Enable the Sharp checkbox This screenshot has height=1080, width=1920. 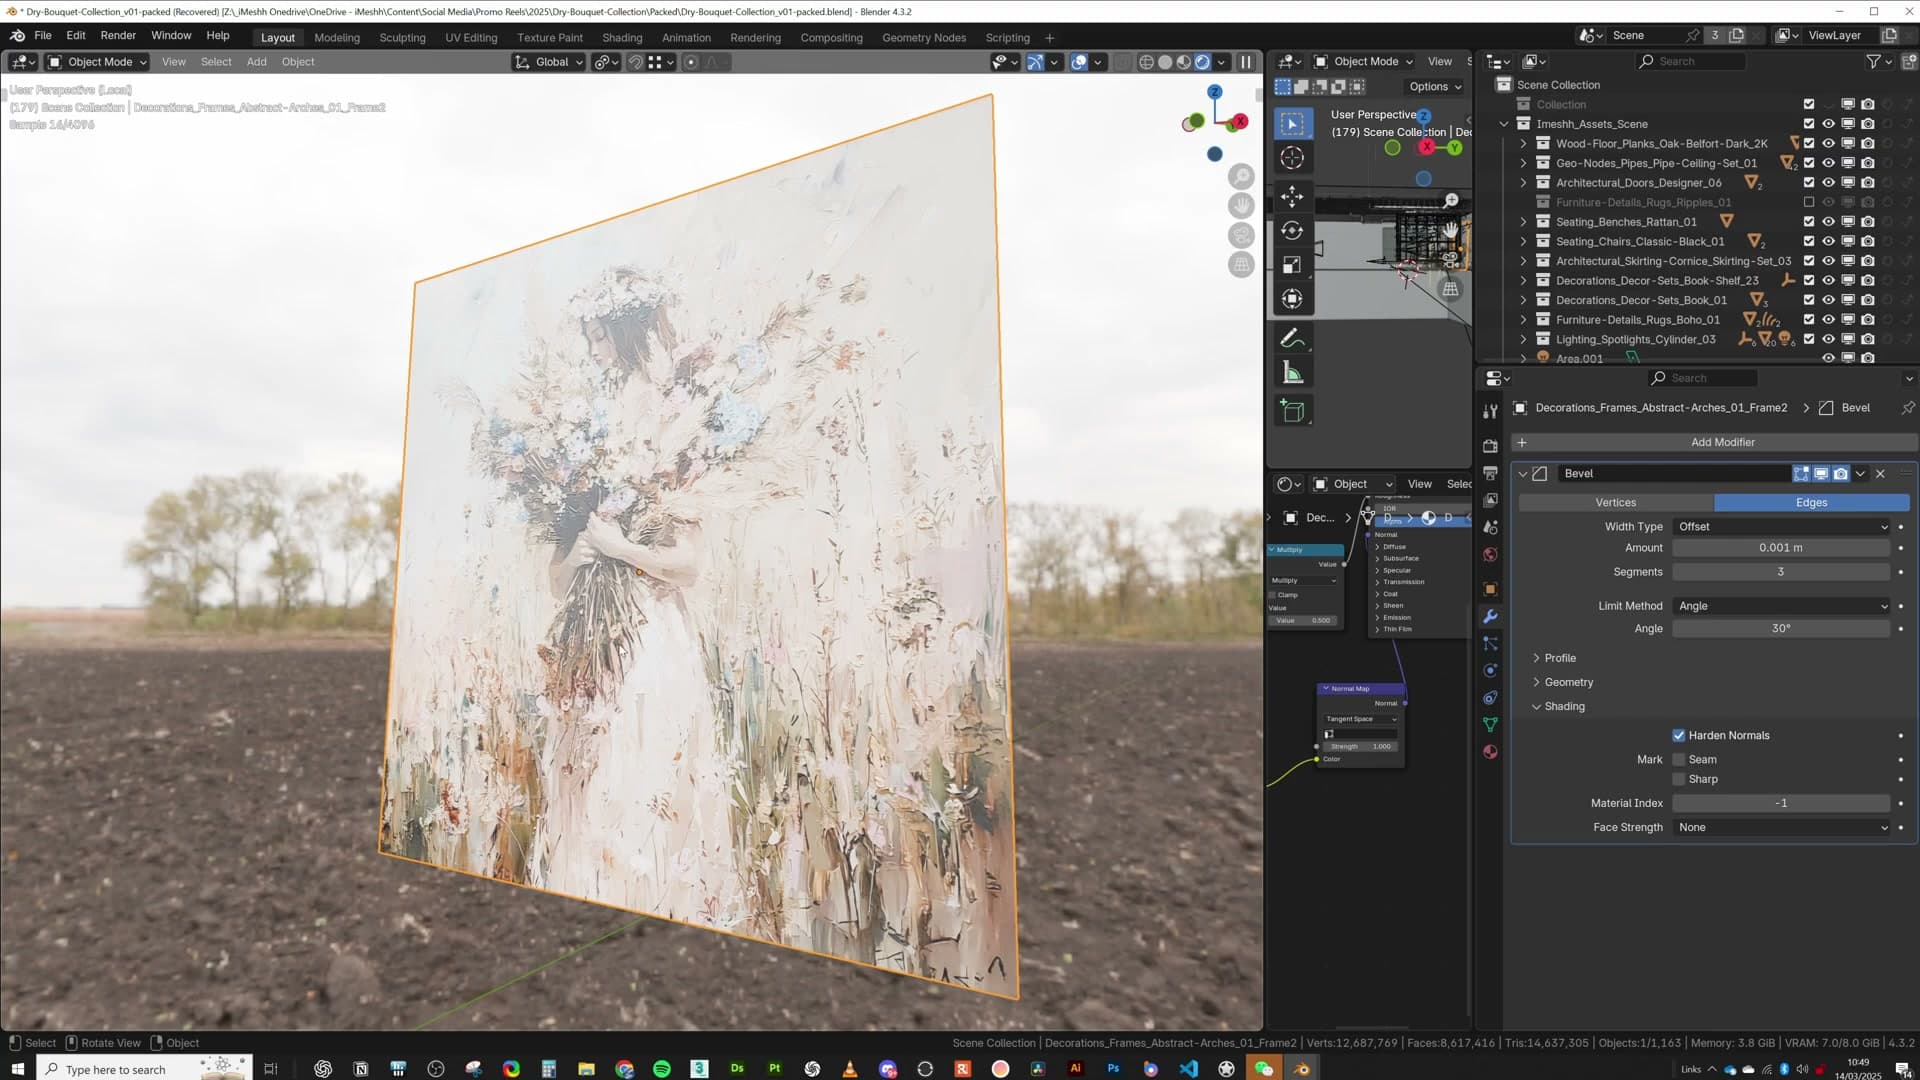[x=1679, y=780]
